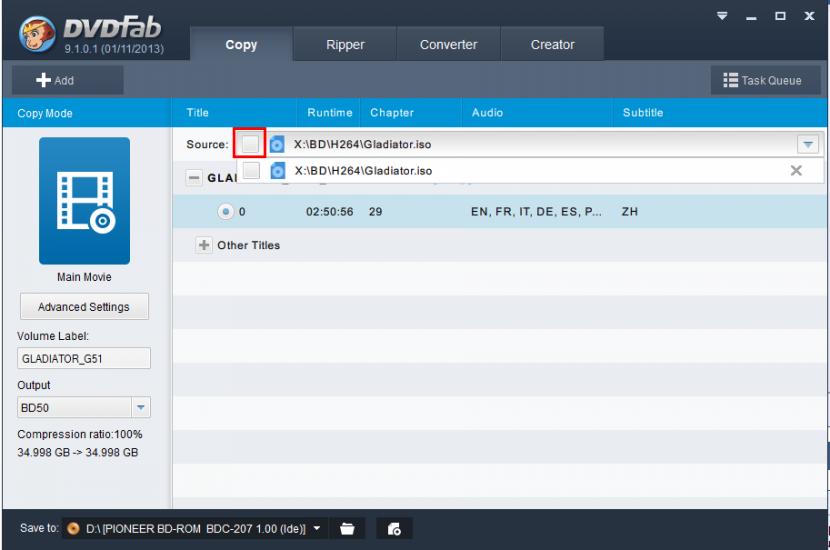Expand the Other Titles group
The image size is (830, 550).
click(204, 245)
